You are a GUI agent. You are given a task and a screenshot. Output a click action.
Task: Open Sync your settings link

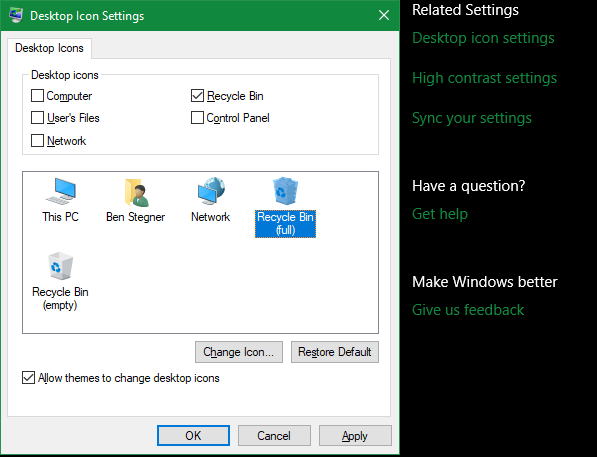click(472, 118)
